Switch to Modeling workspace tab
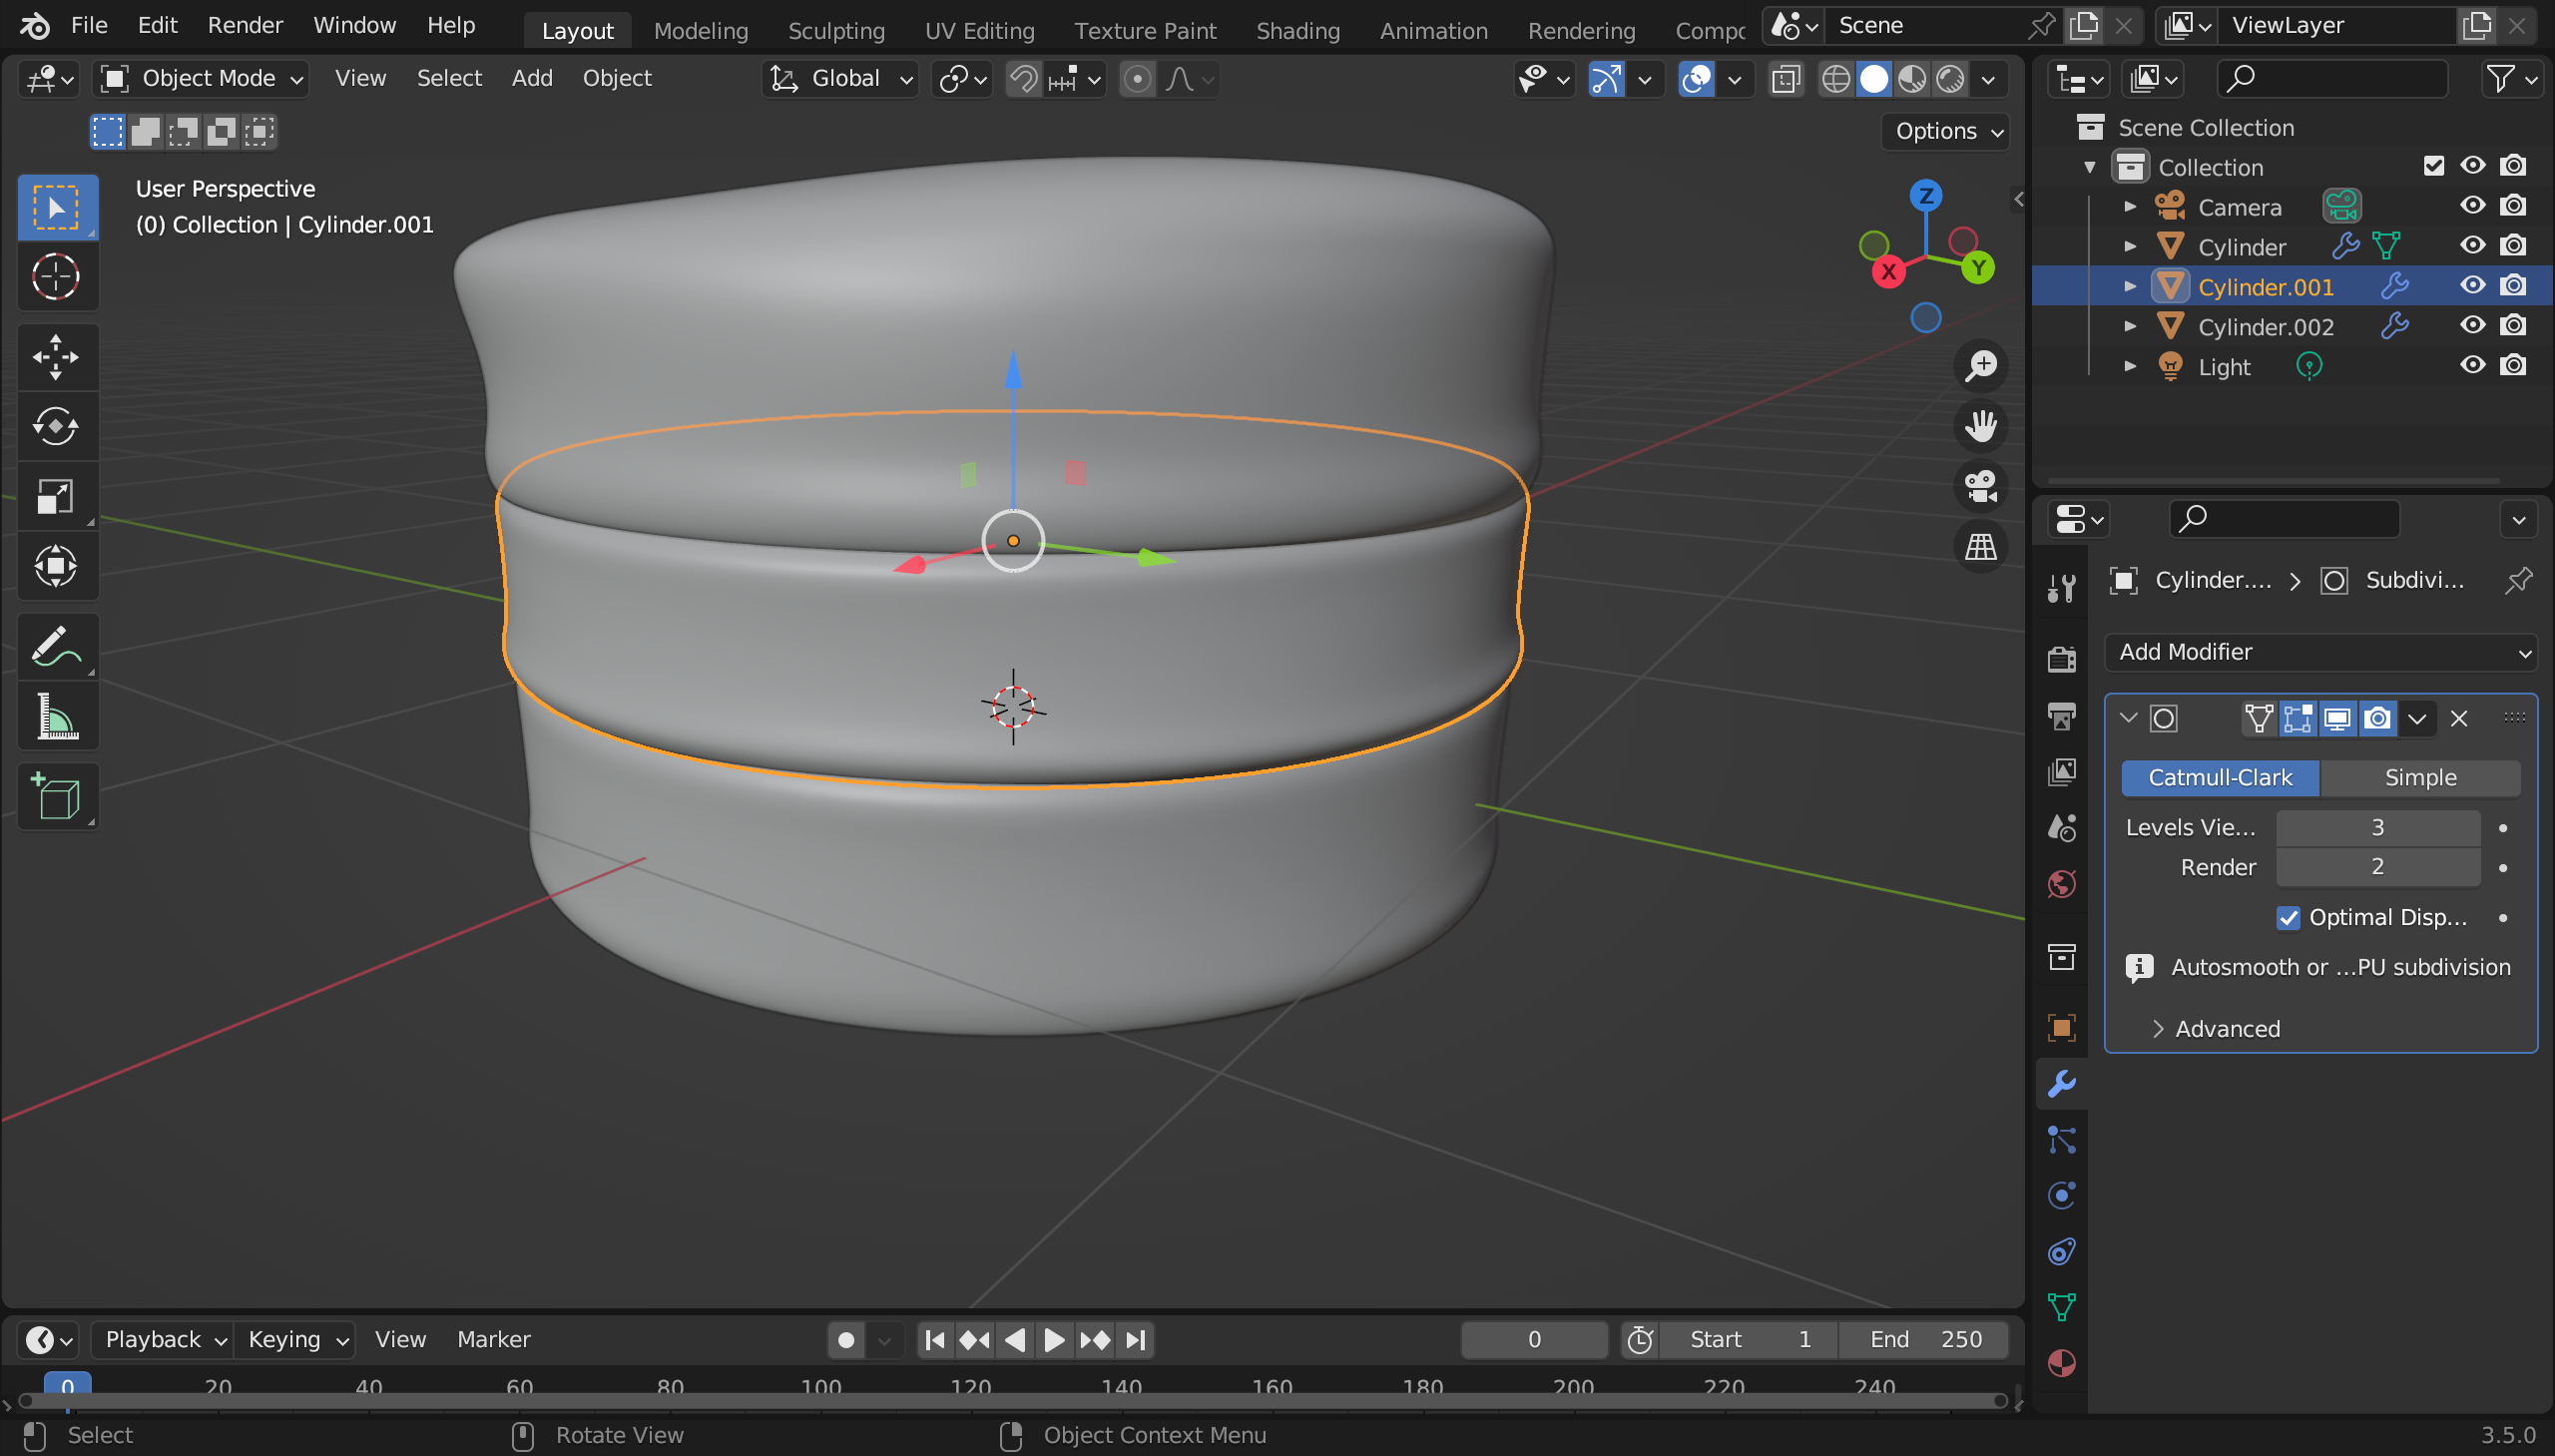 click(x=701, y=31)
